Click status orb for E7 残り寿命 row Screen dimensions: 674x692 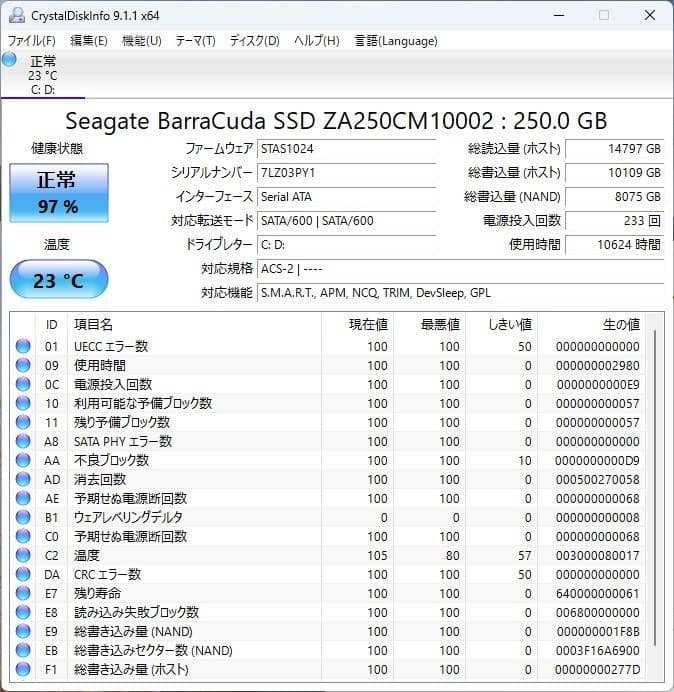(x=23, y=593)
